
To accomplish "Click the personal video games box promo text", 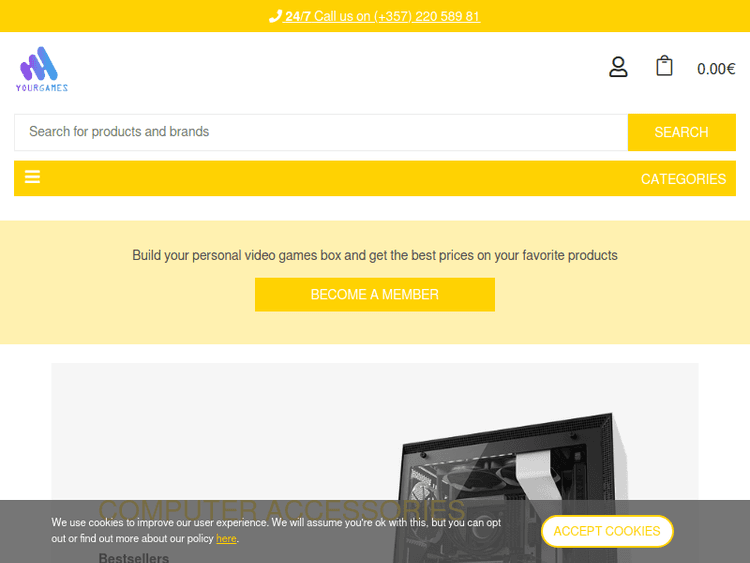I will pyautogui.click(x=375, y=255).
